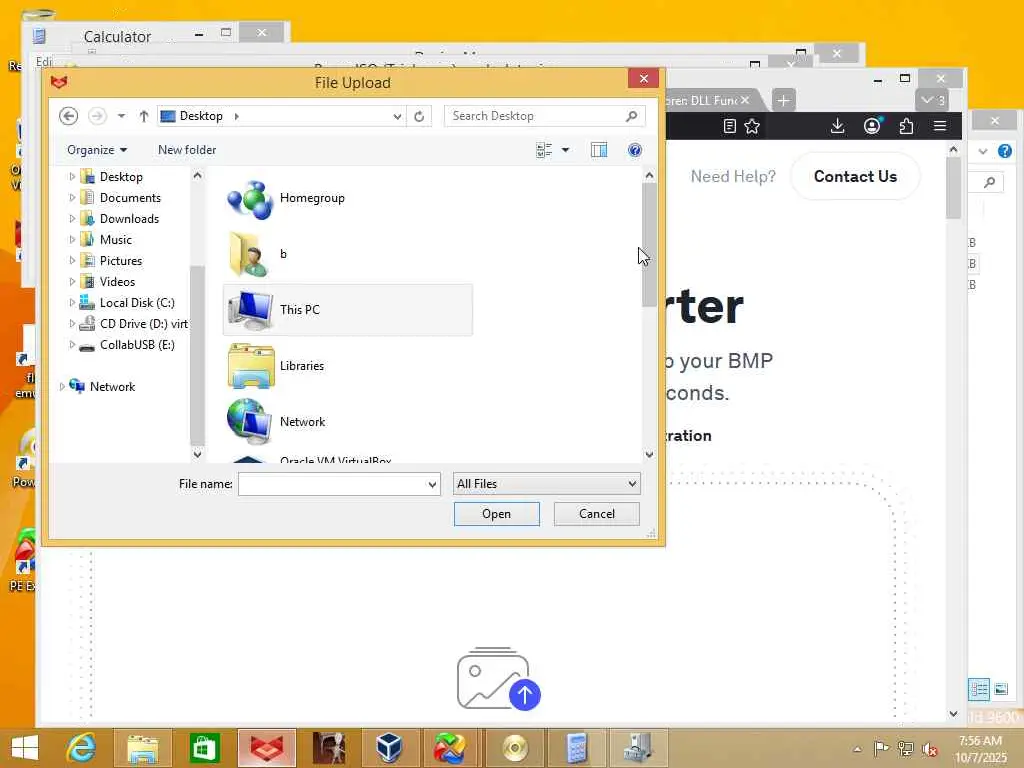Screen dimensions: 1024x768
Task: Open browser account icon
Action: (x=872, y=126)
